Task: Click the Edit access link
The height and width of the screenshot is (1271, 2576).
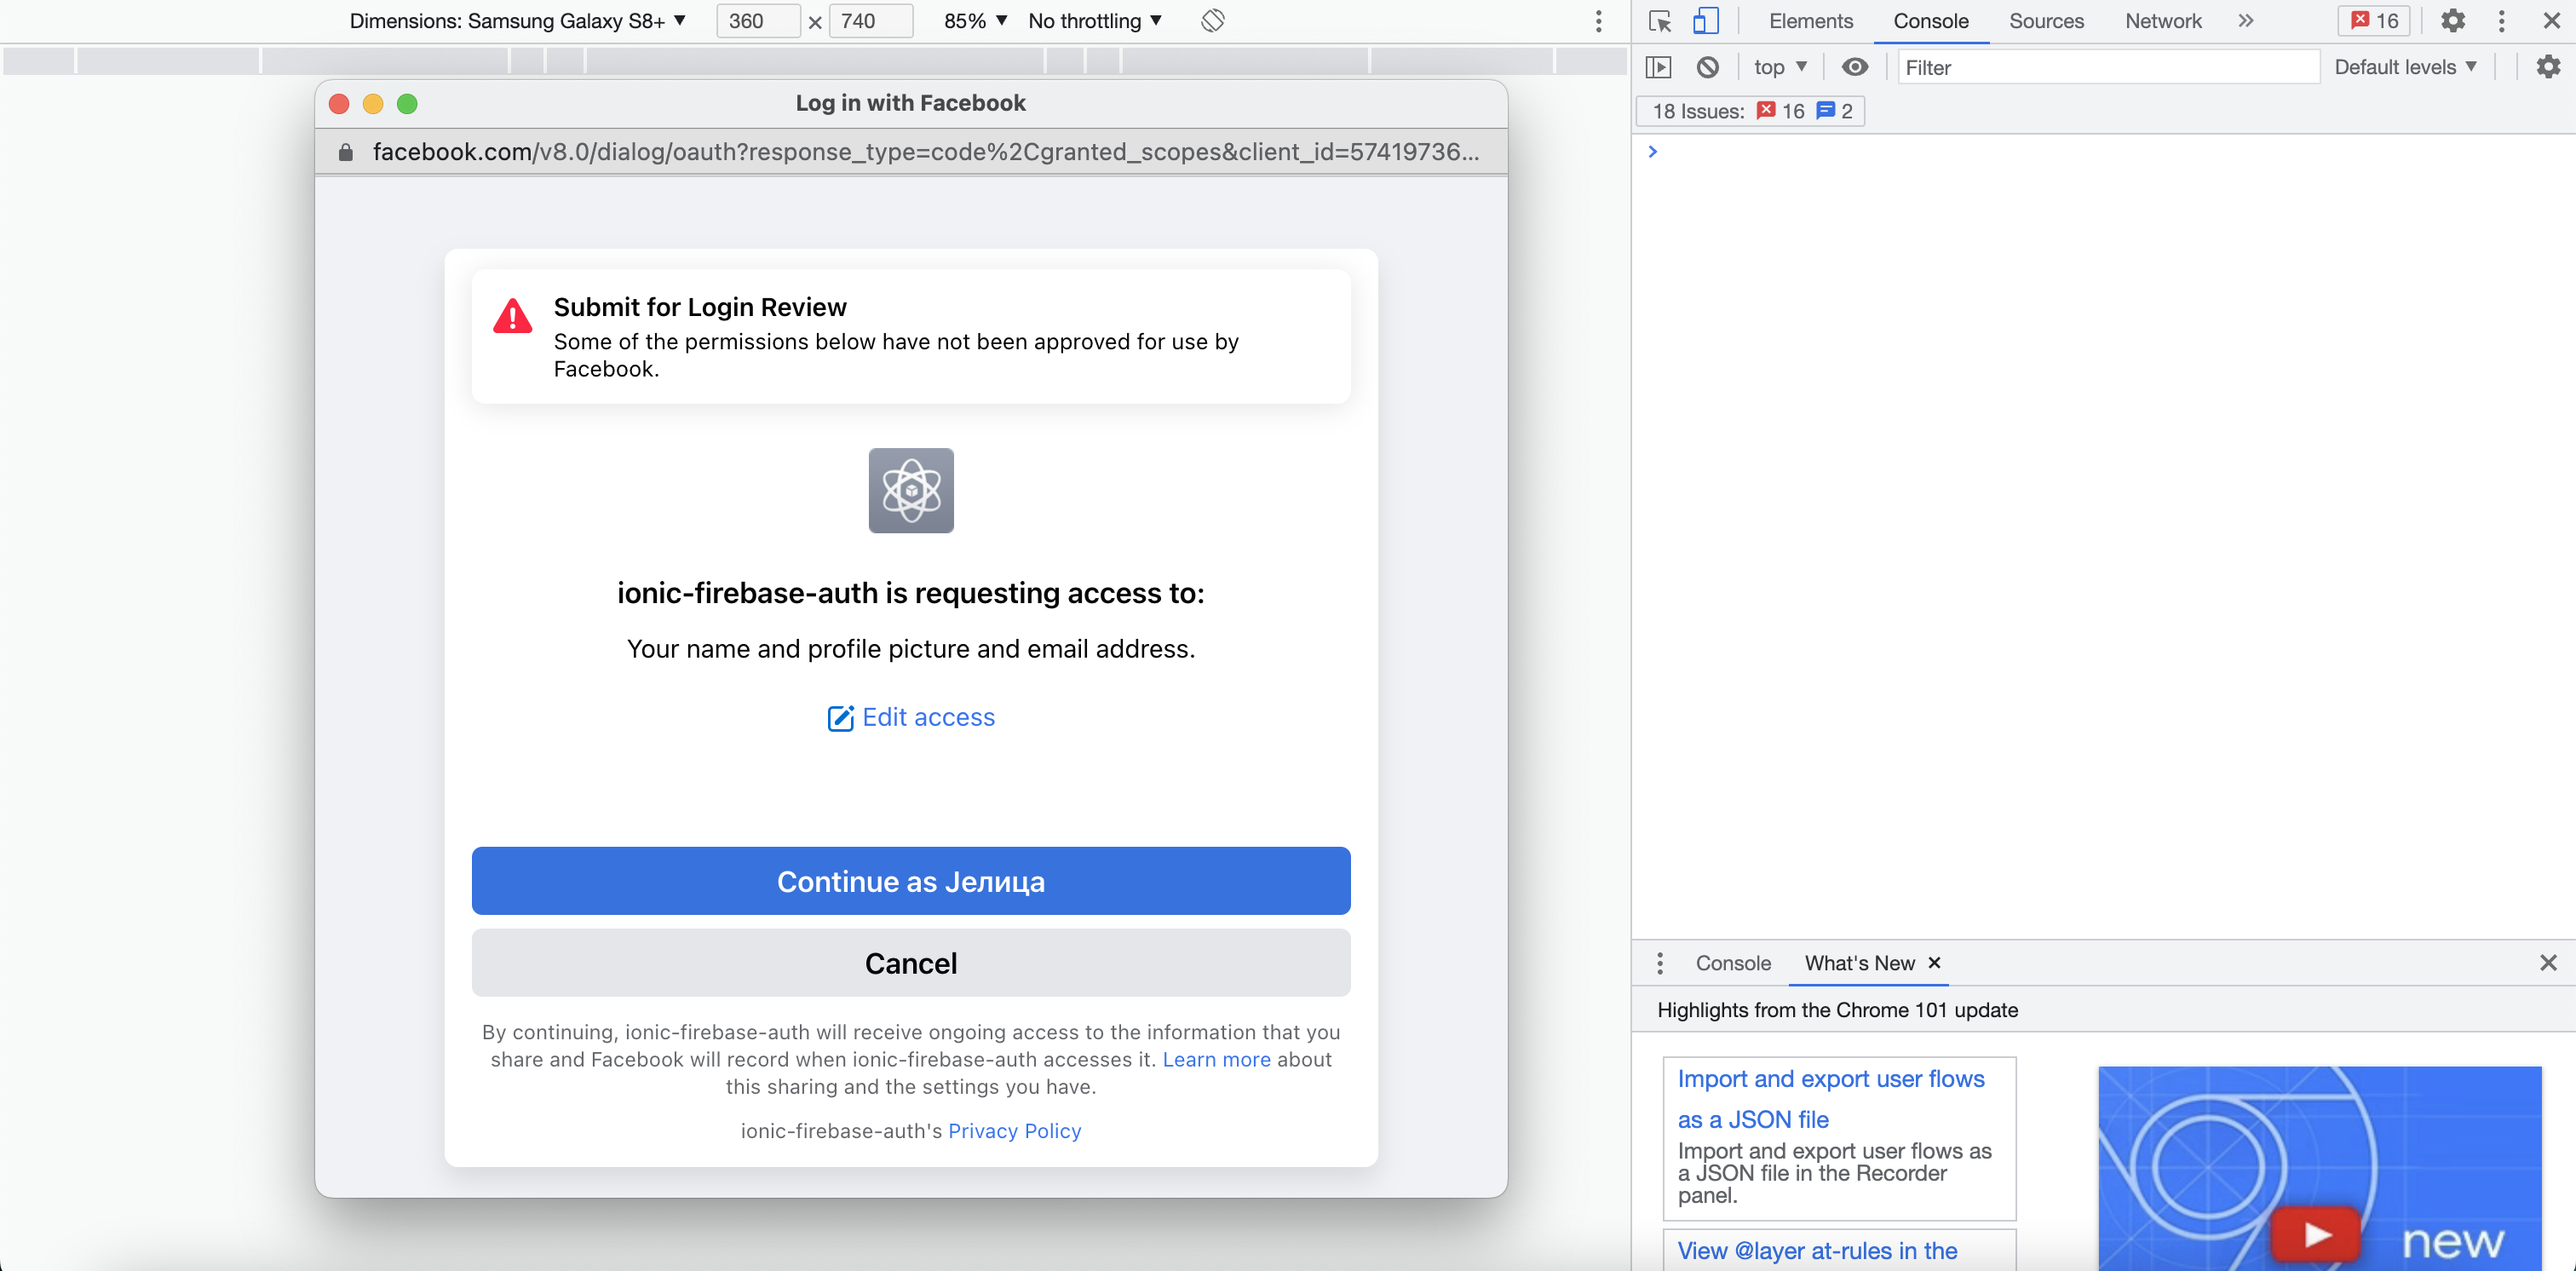Action: click(928, 717)
